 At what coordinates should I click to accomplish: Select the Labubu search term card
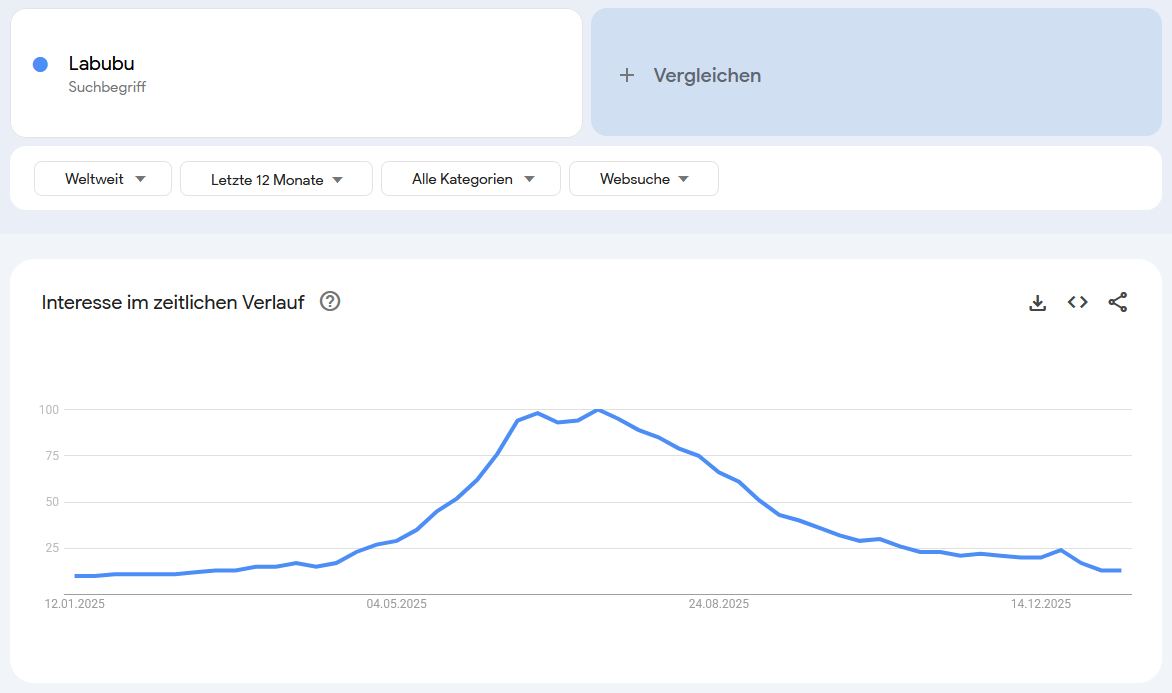point(295,72)
